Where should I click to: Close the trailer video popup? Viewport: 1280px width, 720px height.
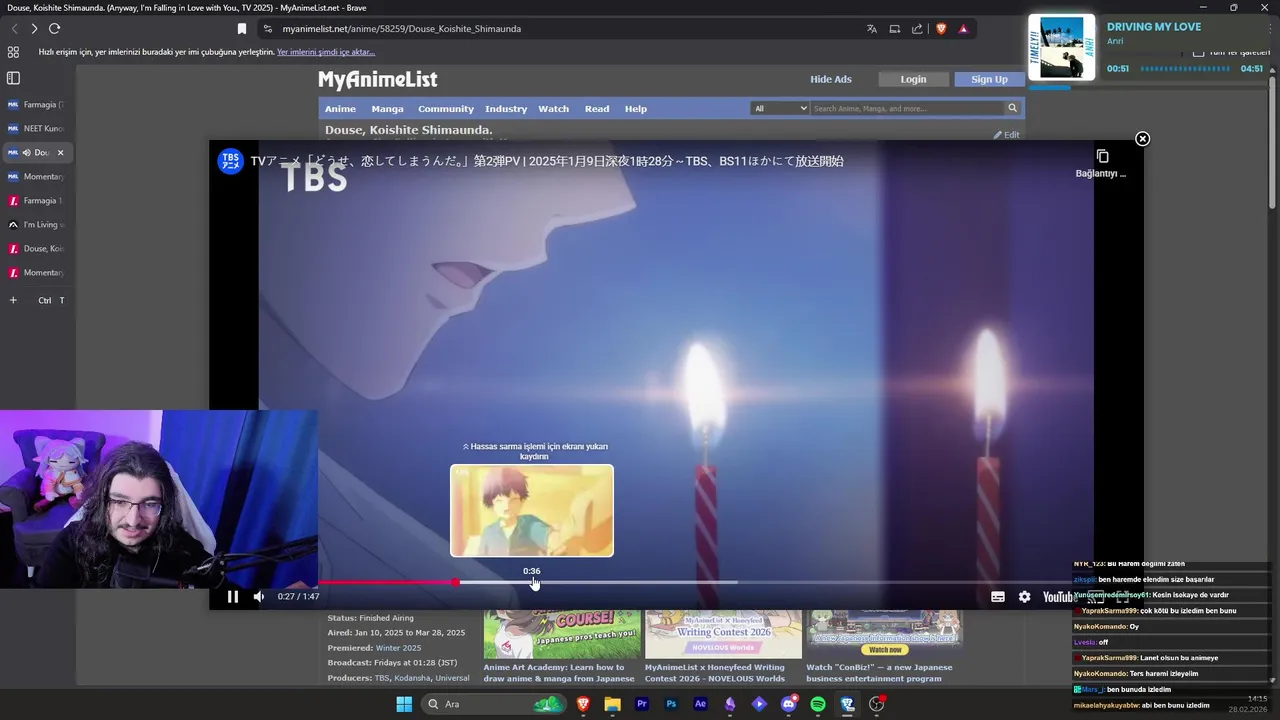(x=1142, y=139)
